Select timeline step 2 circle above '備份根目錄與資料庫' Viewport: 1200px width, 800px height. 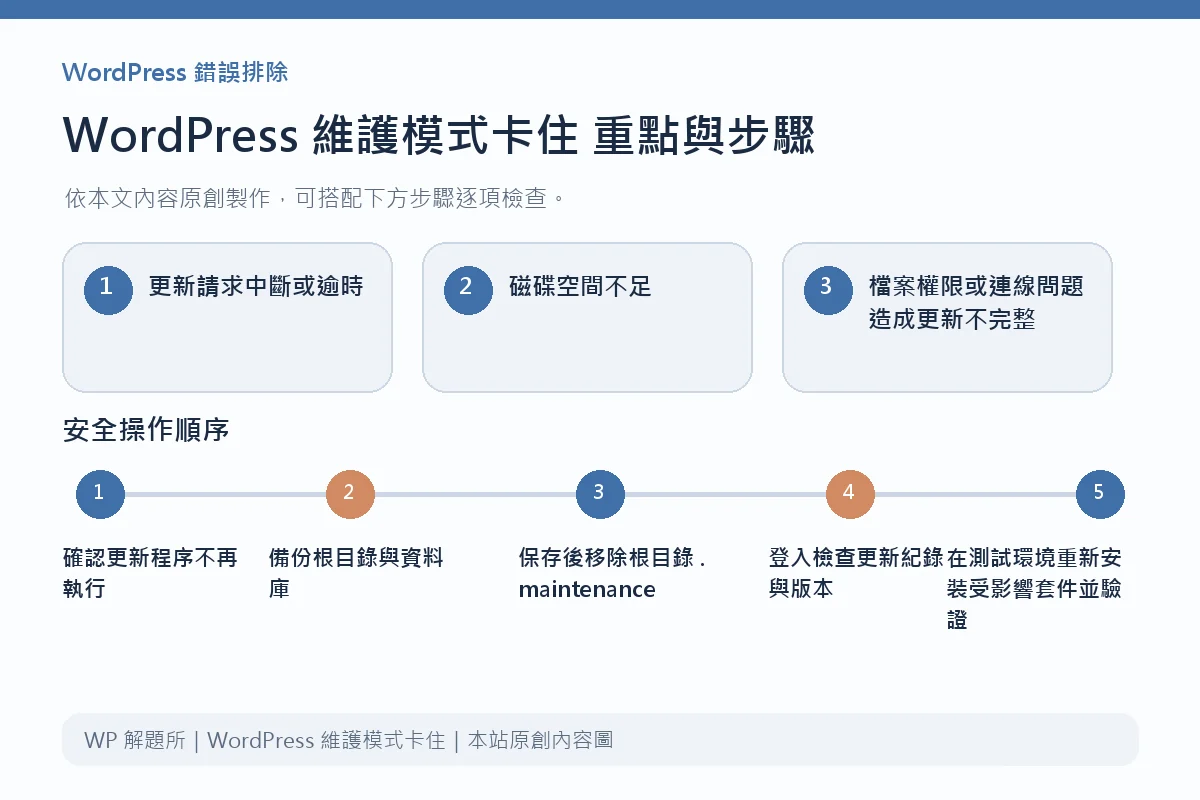pyautogui.click(x=350, y=494)
